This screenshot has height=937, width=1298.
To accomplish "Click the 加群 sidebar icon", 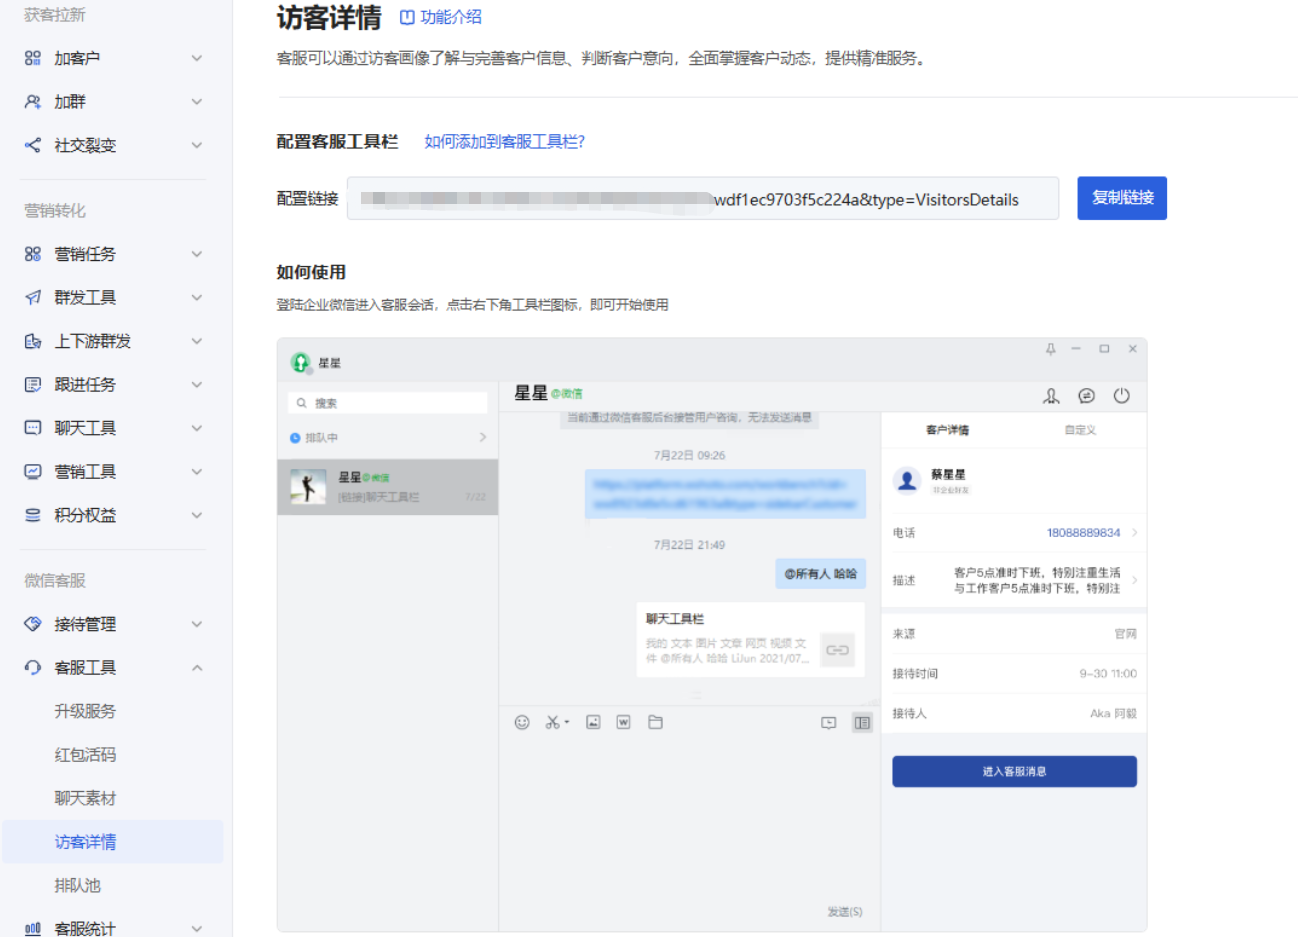I will 33,102.
